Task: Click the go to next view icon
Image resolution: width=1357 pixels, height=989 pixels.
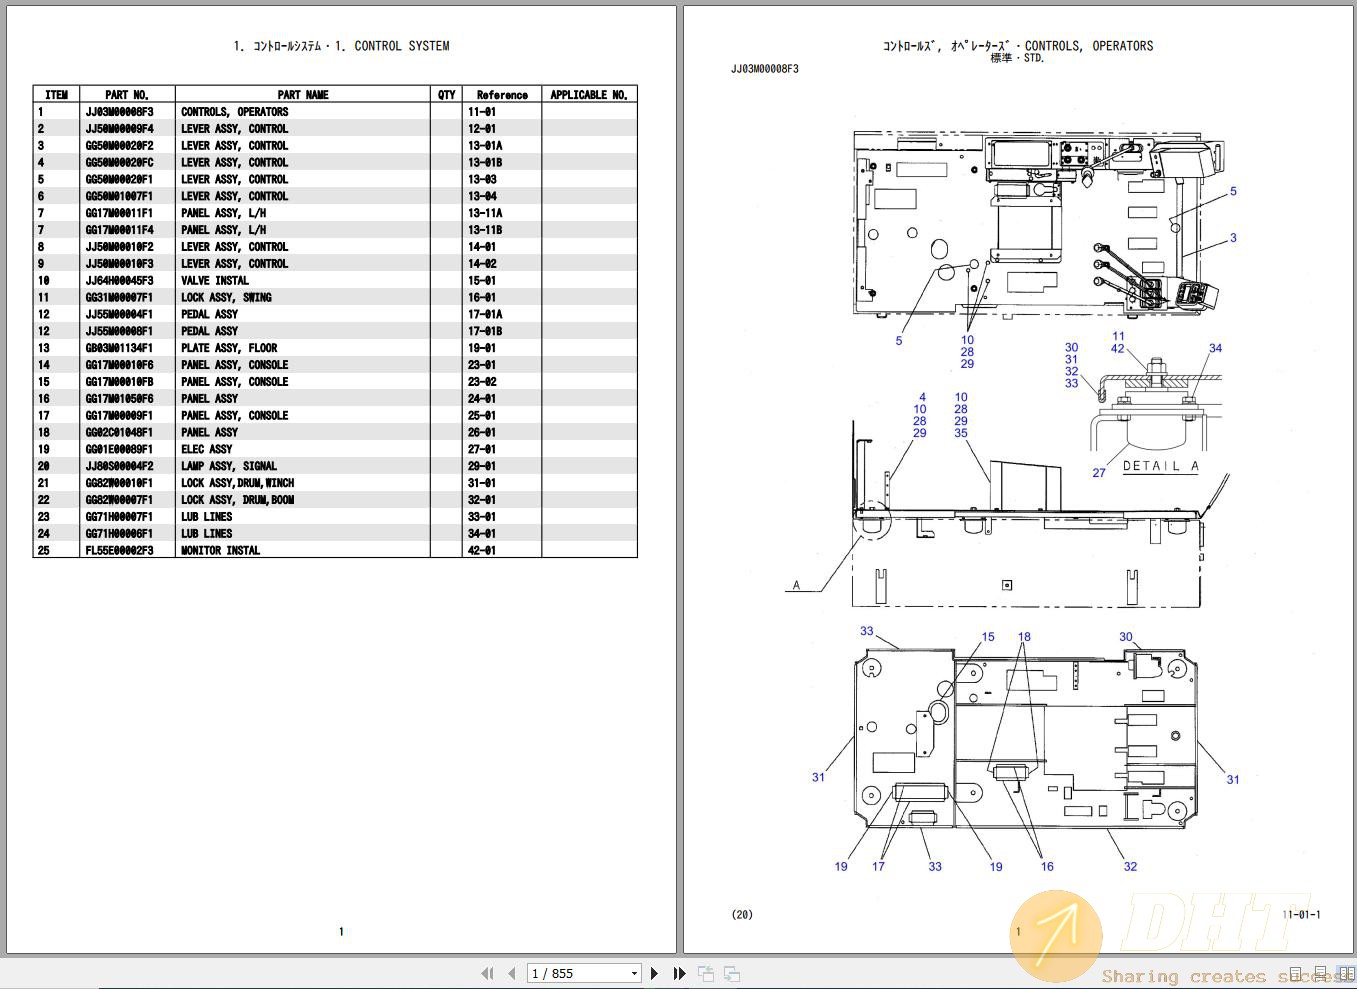Action: [732, 973]
